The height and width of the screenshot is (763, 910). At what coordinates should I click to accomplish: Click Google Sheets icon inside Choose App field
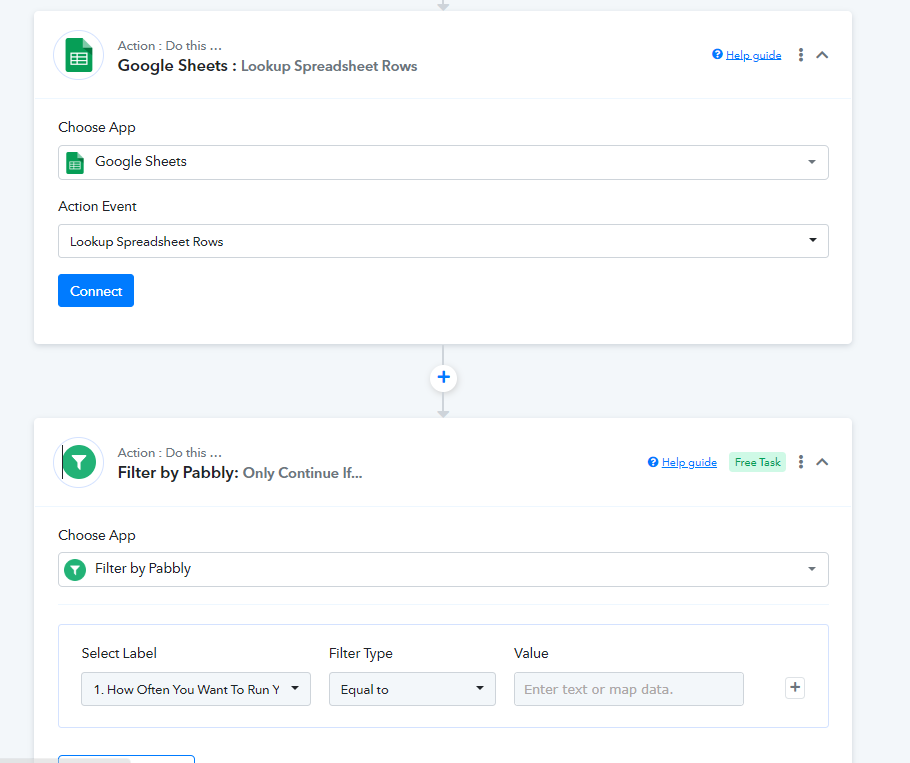(75, 163)
